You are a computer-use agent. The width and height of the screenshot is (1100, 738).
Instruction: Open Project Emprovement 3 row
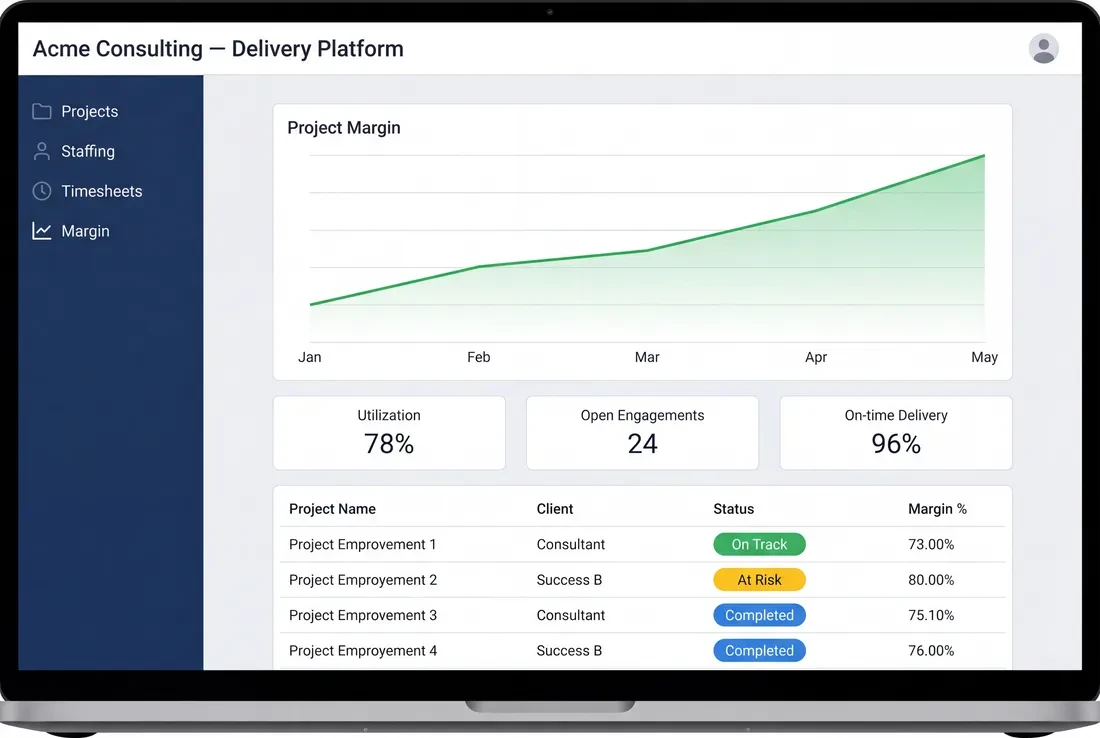point(643,615)
